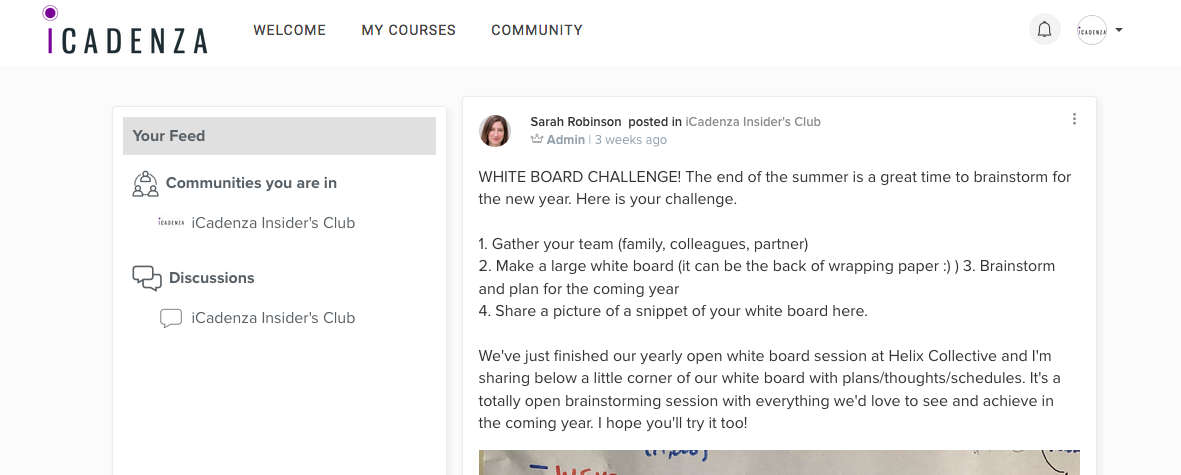Open iCadenza Insider's Club under Discussions
This screenshot has height=475, width=1181.
(273, 318)
